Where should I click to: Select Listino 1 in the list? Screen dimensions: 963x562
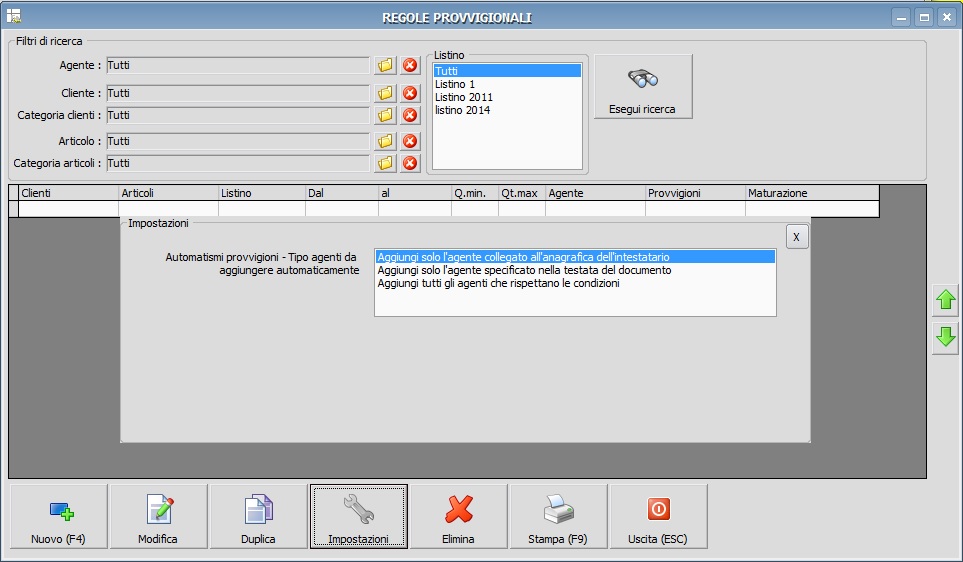click(507, 84)
